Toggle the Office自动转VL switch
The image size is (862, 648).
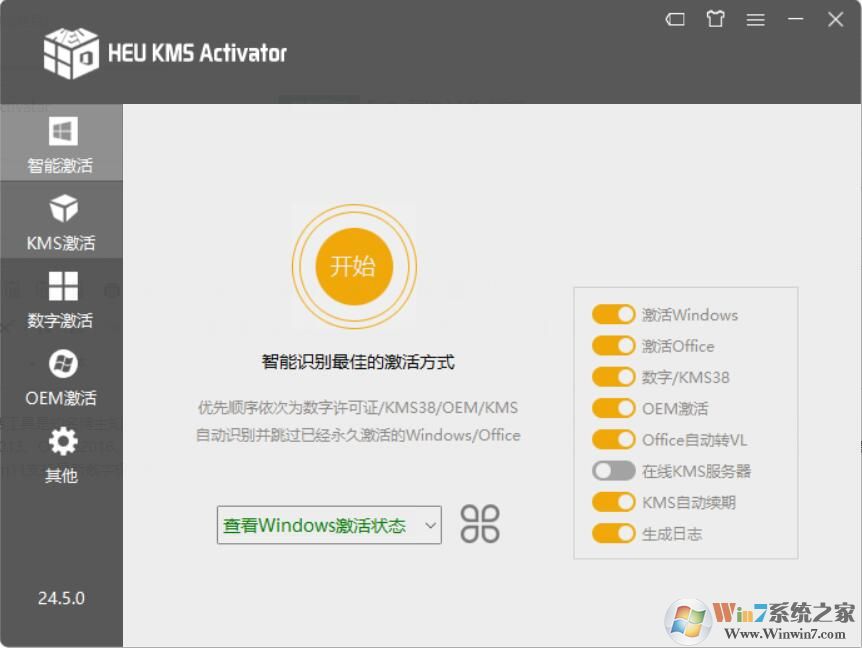[x=614, y=440]
